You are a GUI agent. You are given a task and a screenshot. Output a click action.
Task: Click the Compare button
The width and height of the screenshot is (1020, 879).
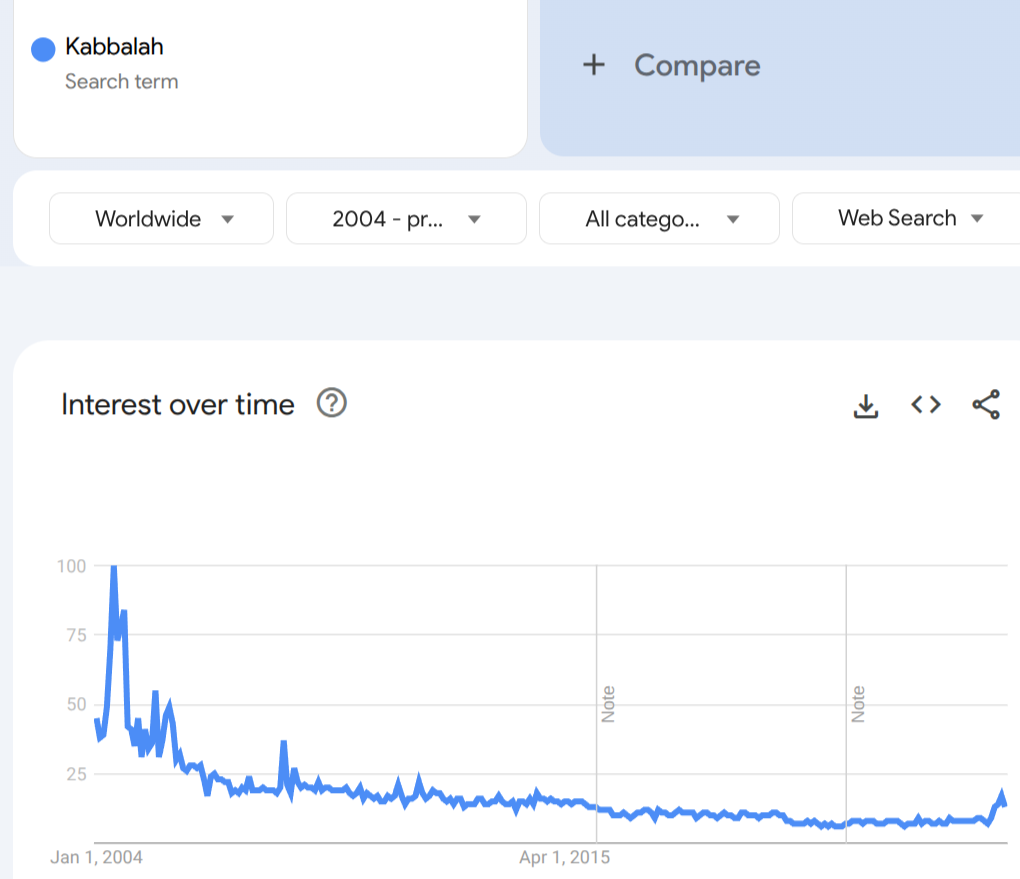[x=696, y=66]
